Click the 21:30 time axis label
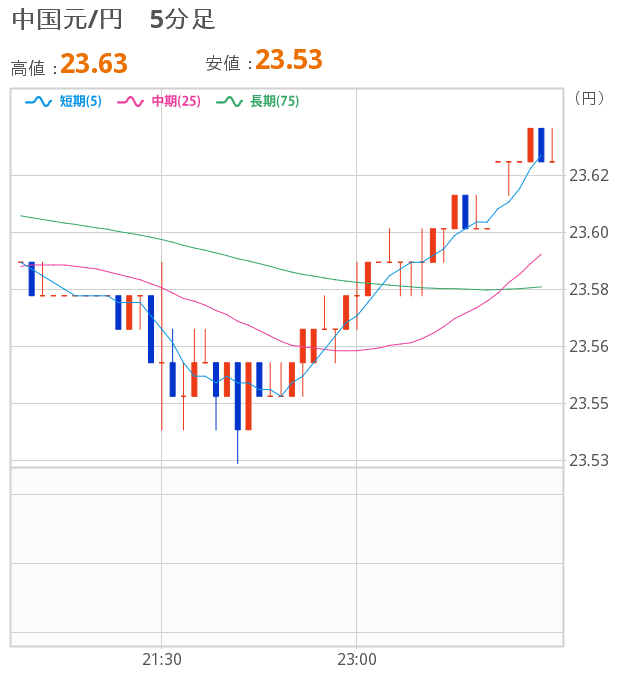 (162, 660)
